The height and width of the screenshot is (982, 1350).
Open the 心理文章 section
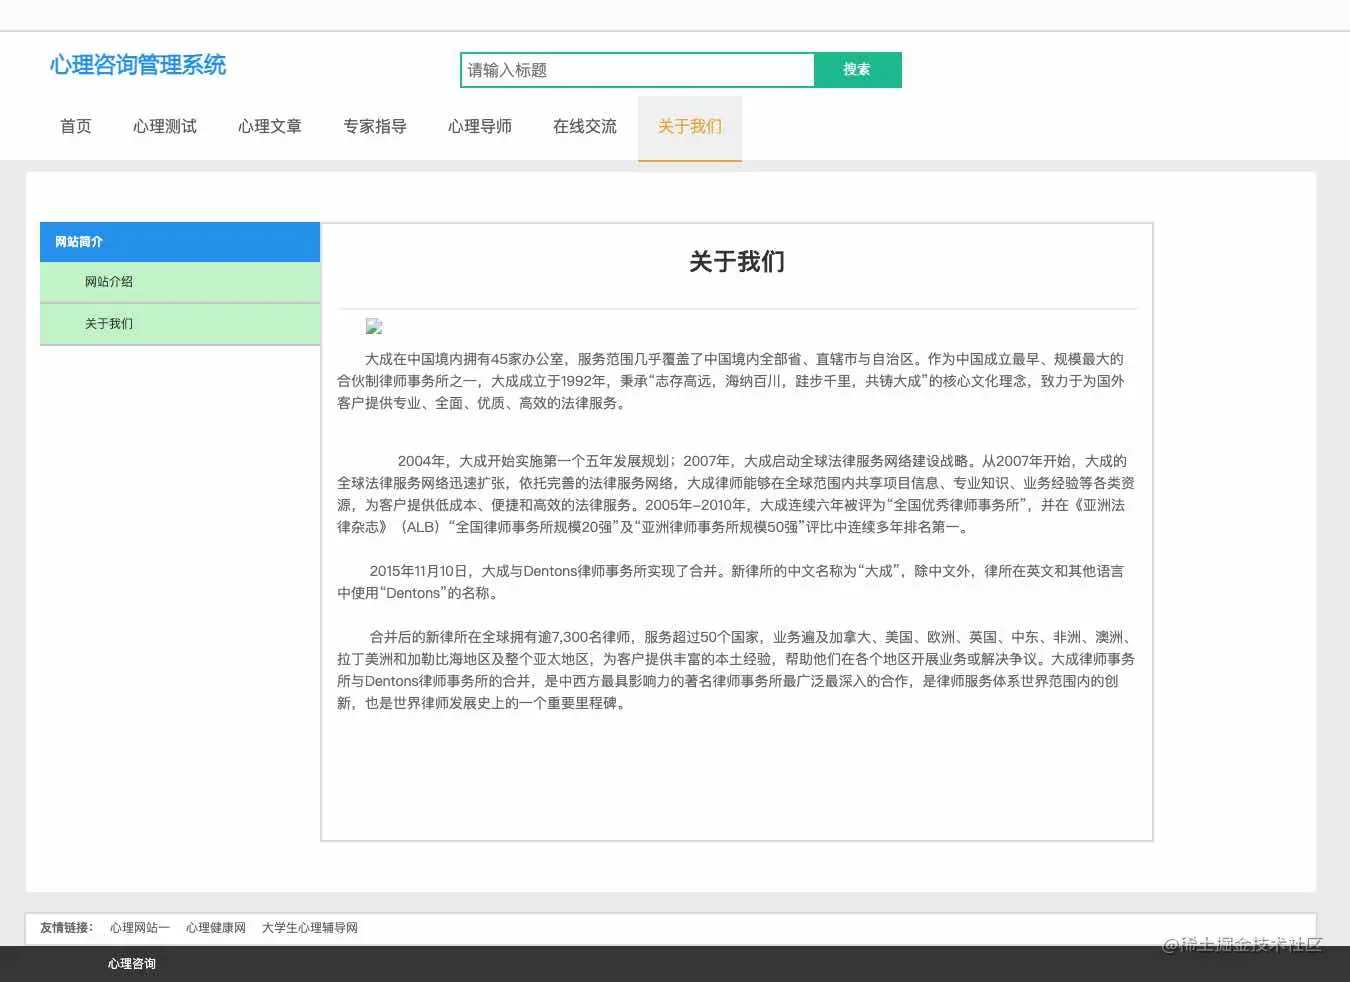270,127
